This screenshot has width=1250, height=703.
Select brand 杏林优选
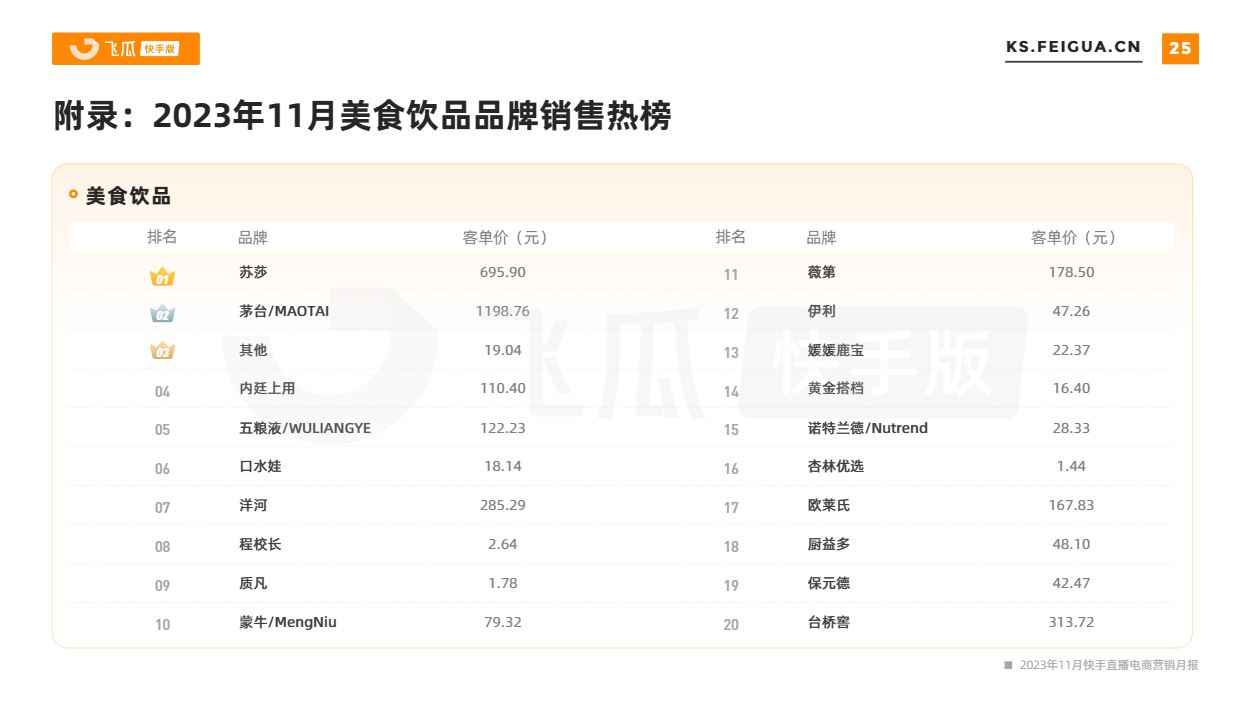pyautogui.click(x=835, y=466)
